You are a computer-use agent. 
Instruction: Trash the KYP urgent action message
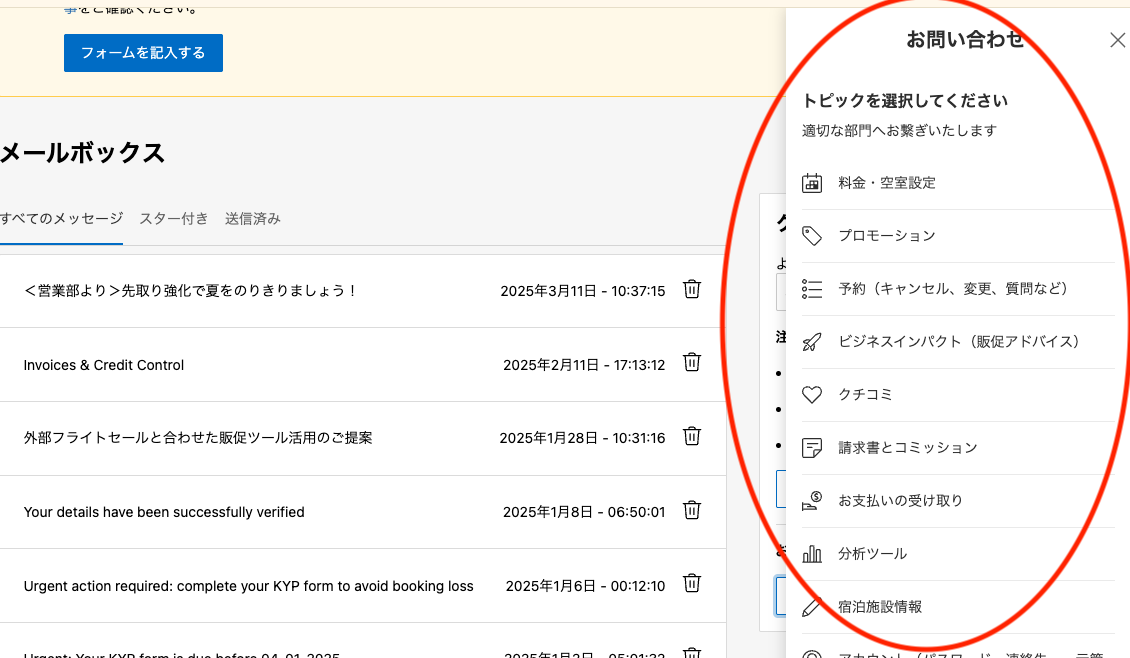click(692, 583)
